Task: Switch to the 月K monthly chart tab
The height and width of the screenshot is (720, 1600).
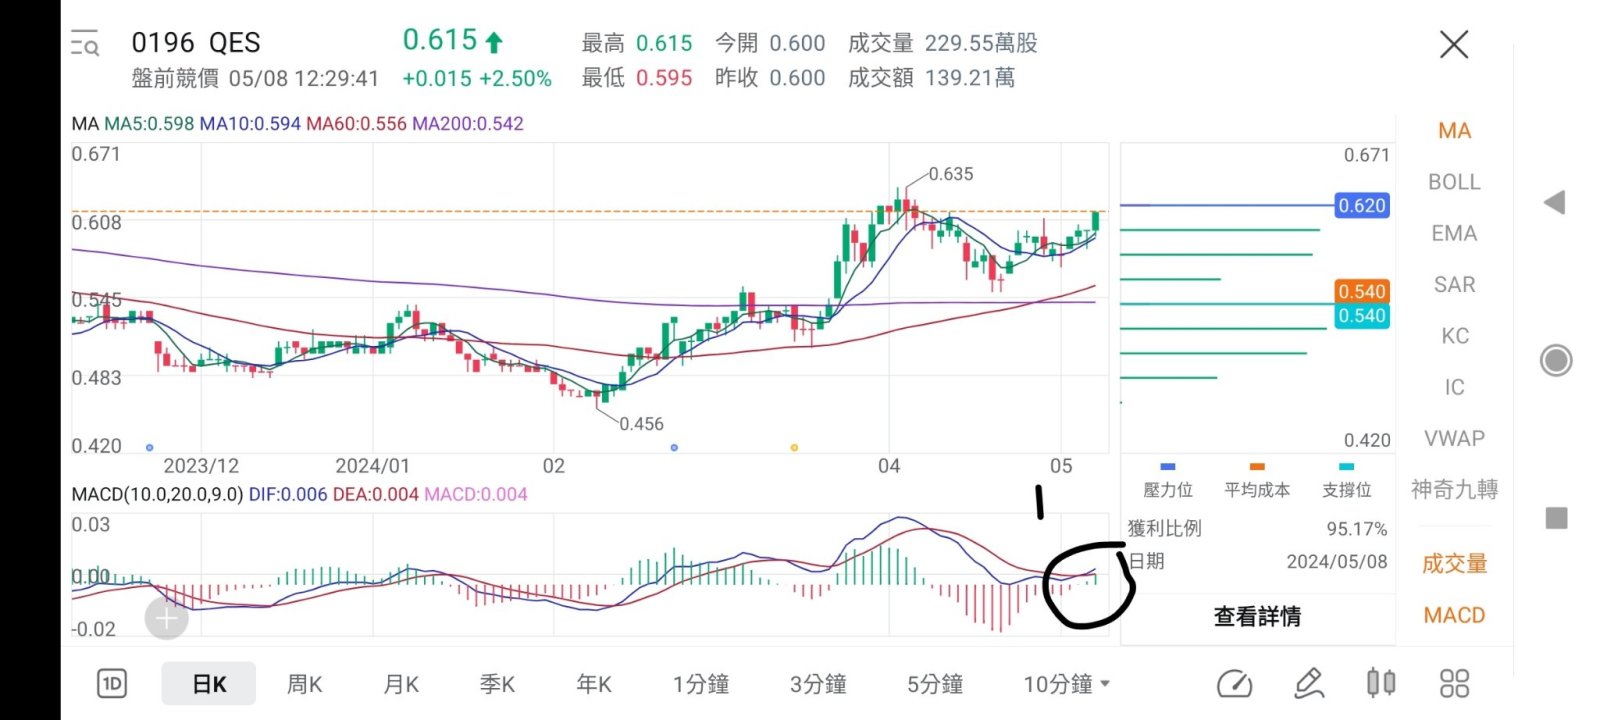Action: [400, 684]
